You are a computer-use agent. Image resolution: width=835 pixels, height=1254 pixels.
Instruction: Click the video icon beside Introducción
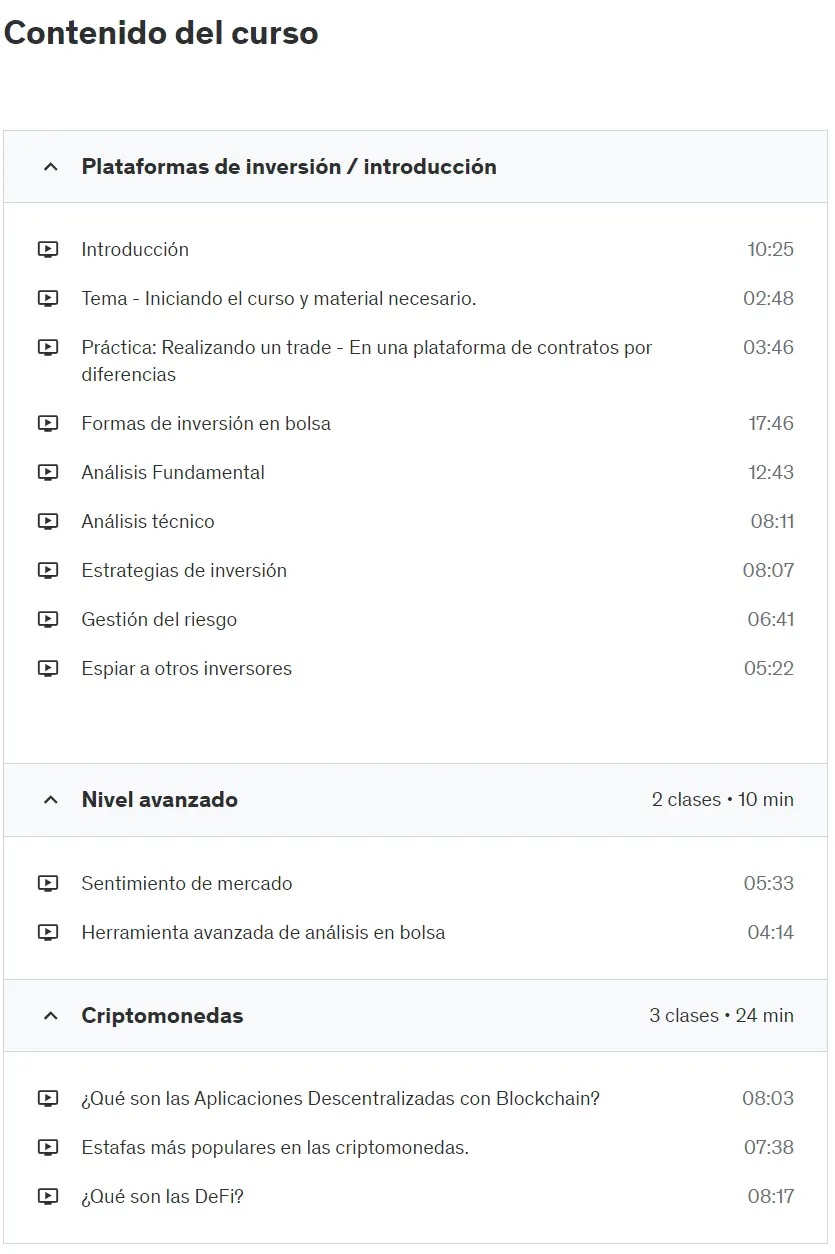coord(48,250)
